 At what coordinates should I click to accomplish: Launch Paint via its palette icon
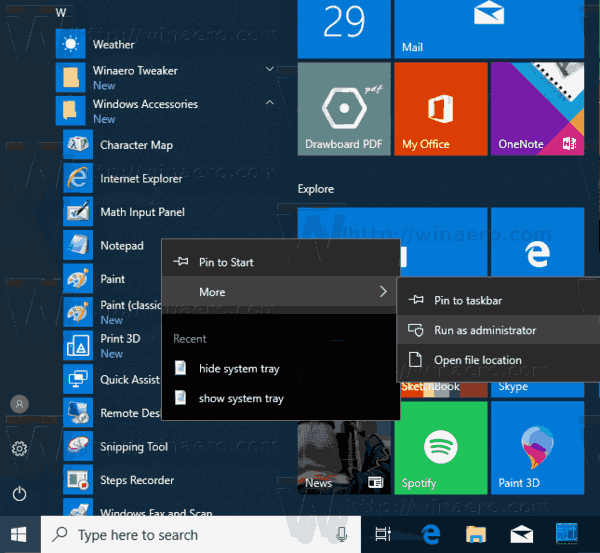click(x=78, y=279)
